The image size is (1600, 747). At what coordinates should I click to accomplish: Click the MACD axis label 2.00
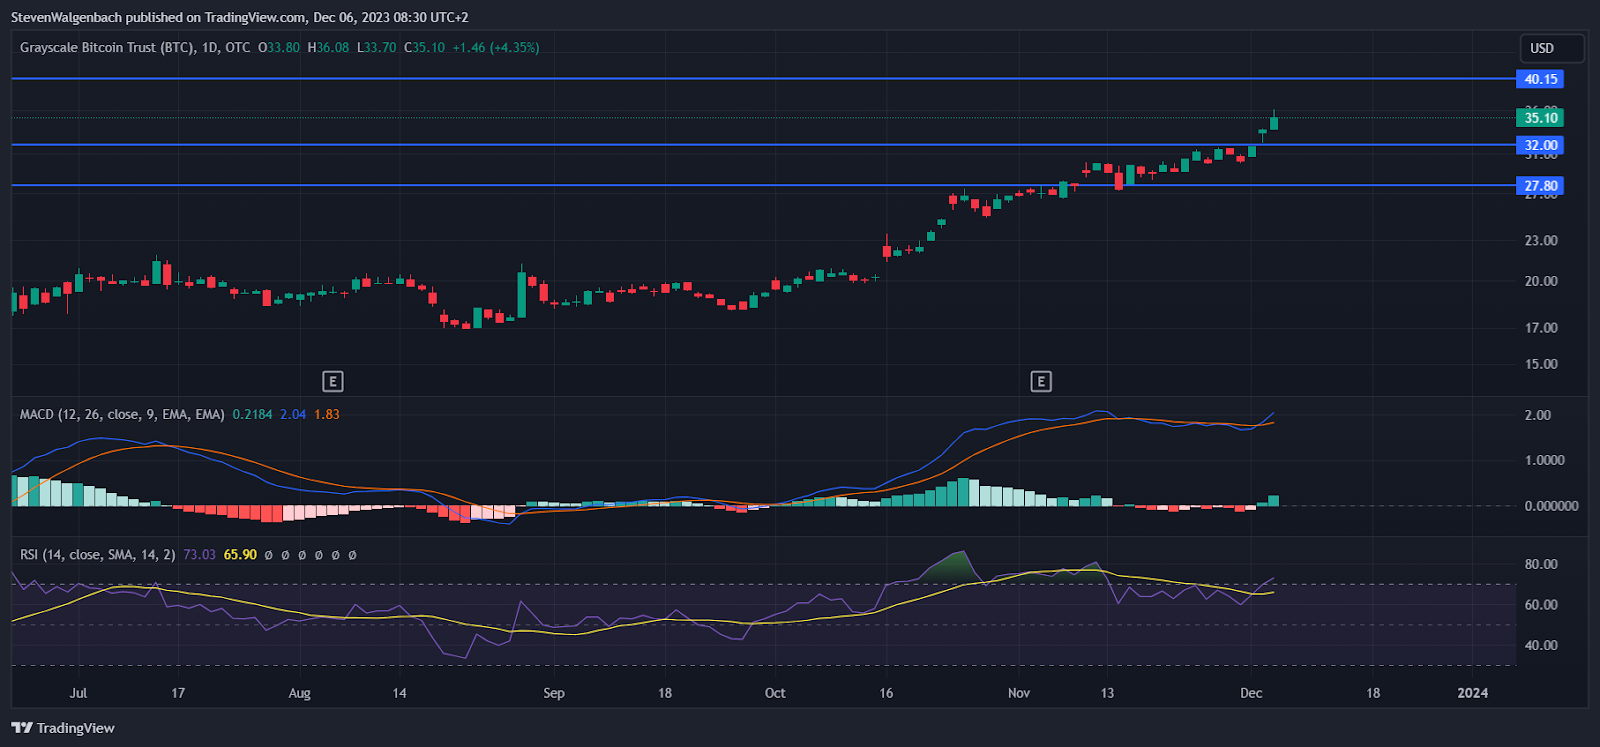point(1538,415)
